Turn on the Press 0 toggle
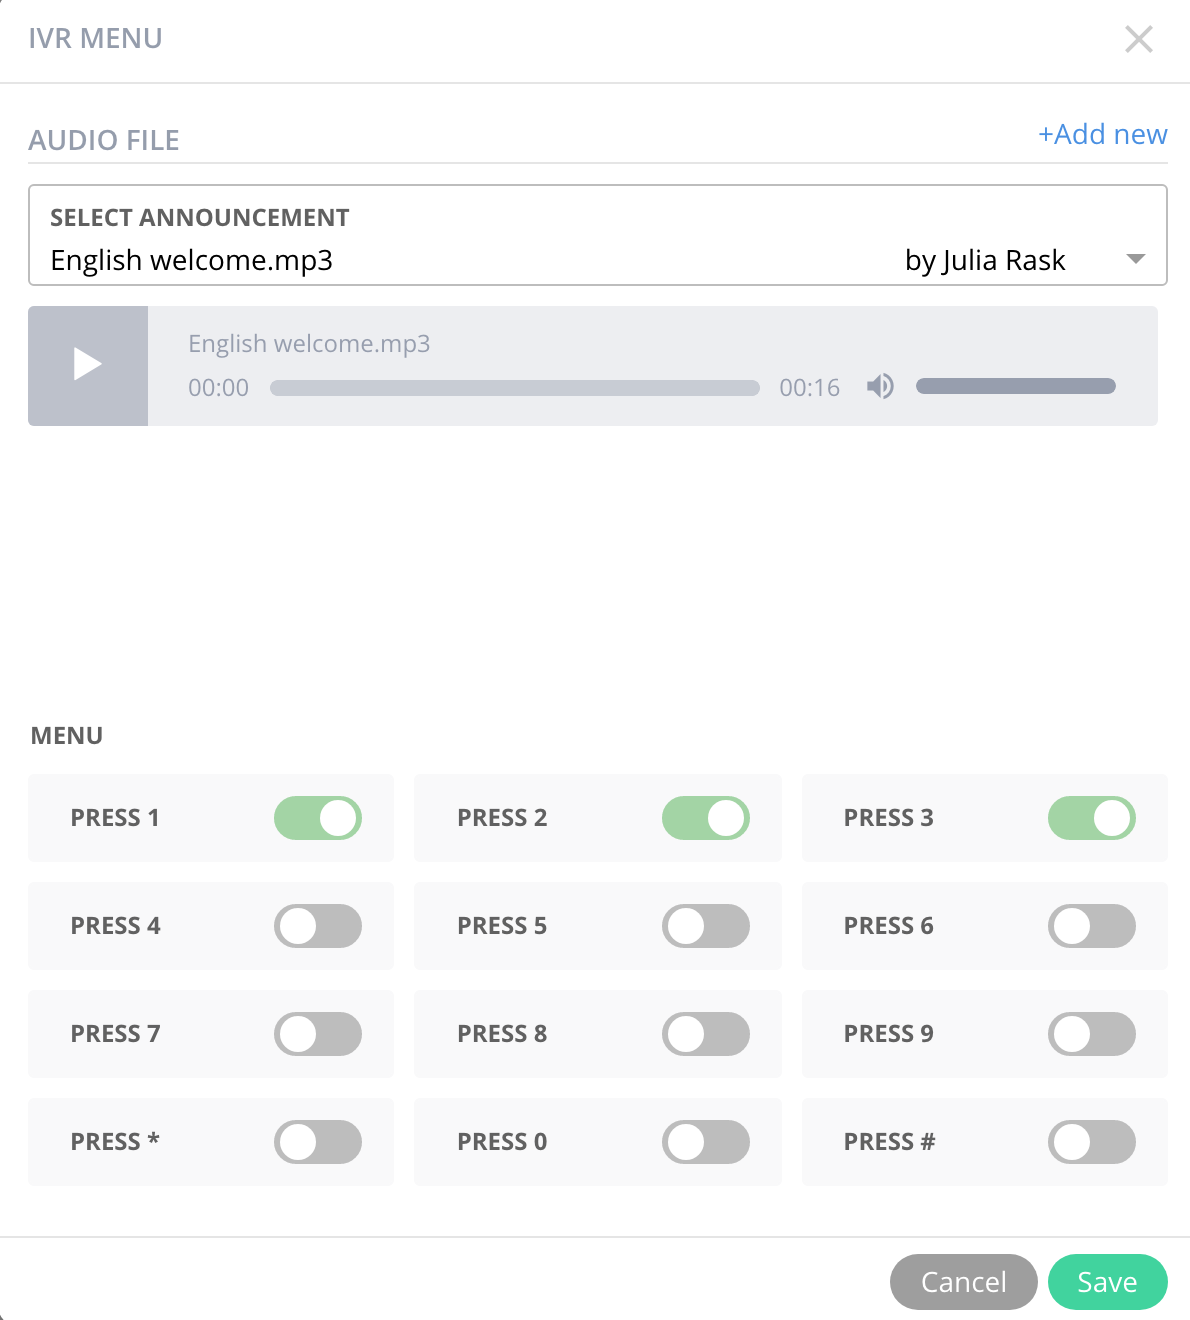 pyautogui.click(x=705, y=1142)
